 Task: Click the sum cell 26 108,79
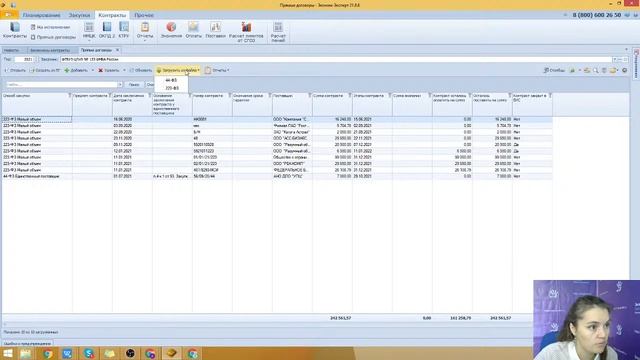(x=332, y=170)
